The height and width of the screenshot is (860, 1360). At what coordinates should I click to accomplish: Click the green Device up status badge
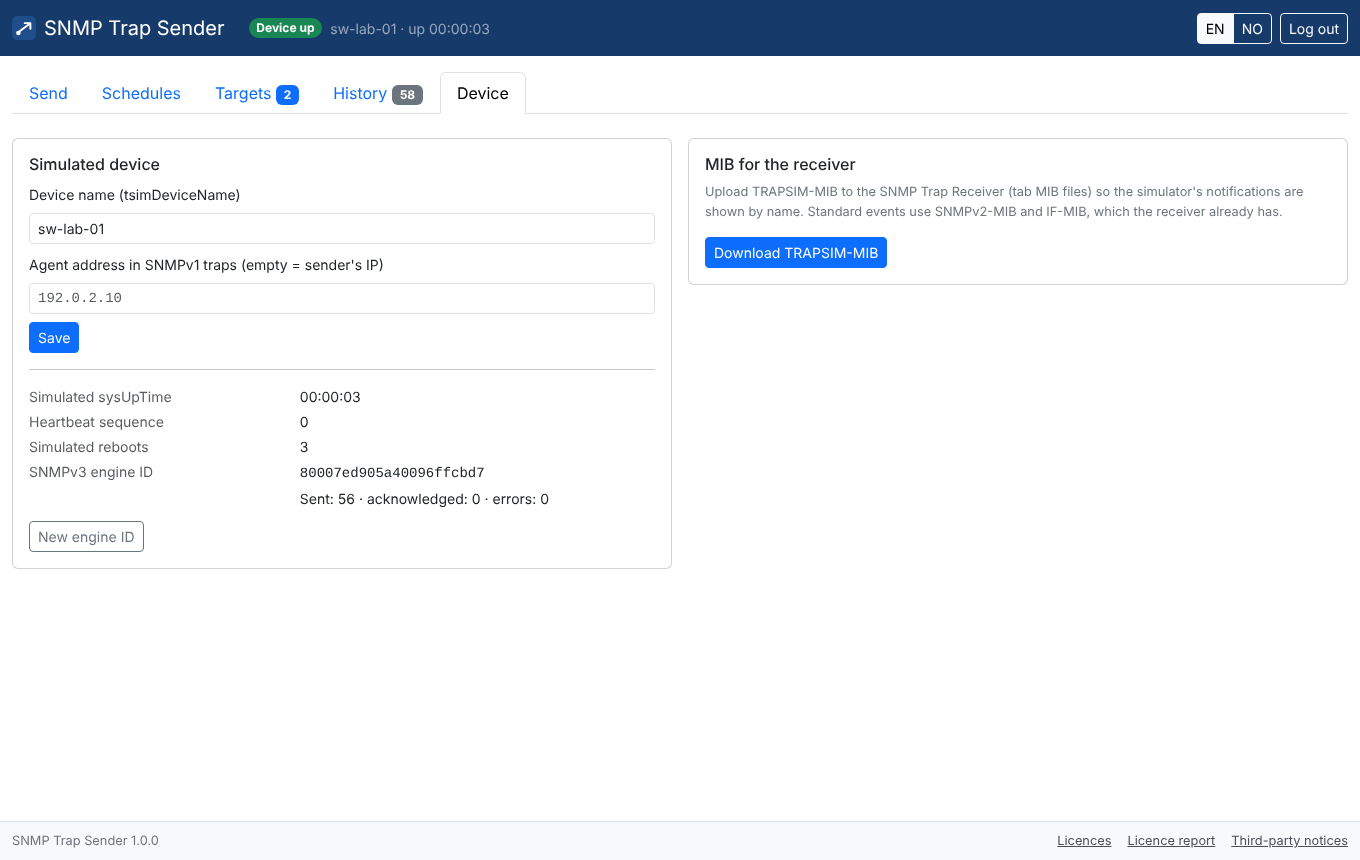[x=285, y=28]
